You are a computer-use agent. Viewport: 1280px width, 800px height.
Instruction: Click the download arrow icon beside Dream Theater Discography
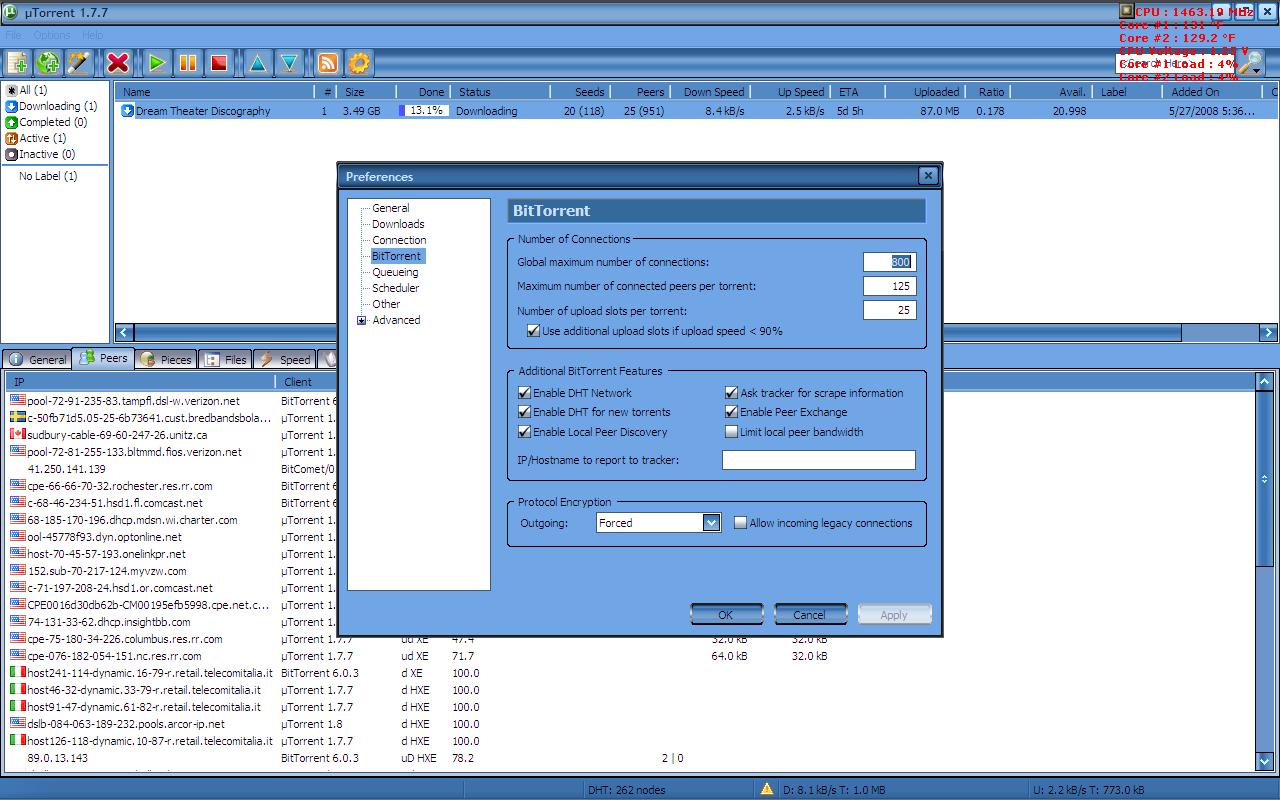tap(127, 111)
